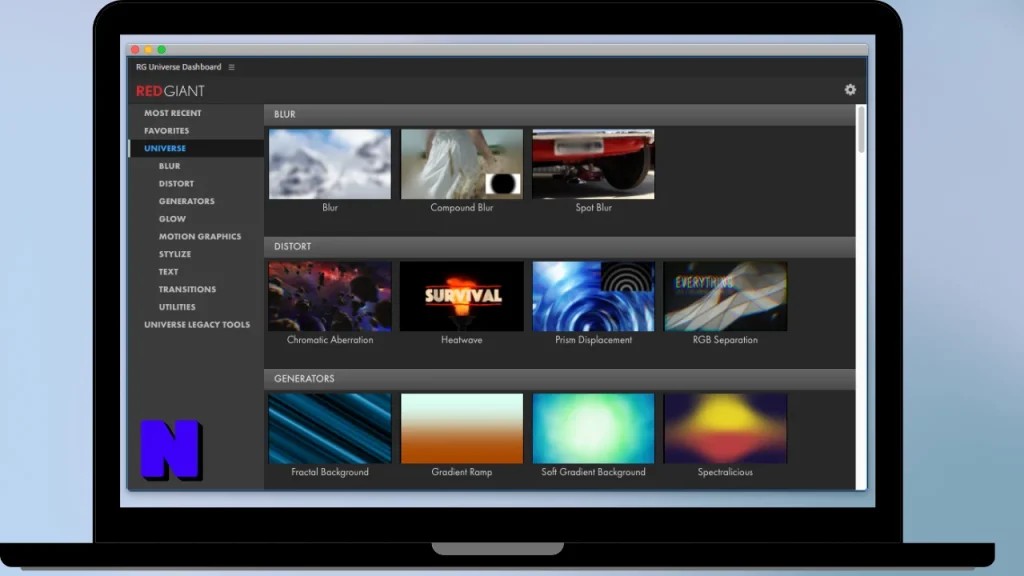Select the Universe category
The width and height of the screenshot is (1024, 576).
click(x=165, y=148)
